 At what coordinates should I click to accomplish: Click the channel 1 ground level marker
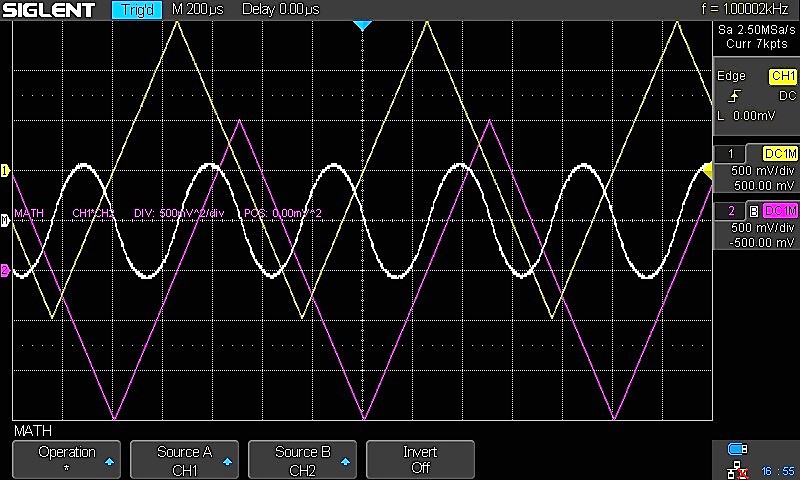4,171
